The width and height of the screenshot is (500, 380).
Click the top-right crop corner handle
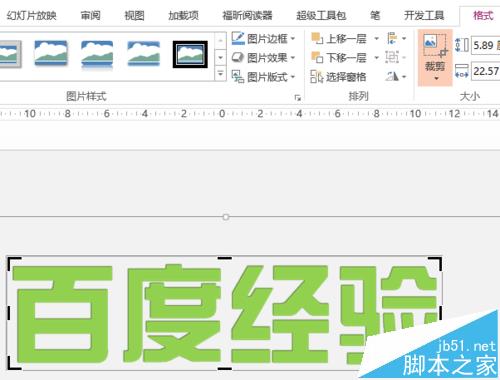point(435,263)
